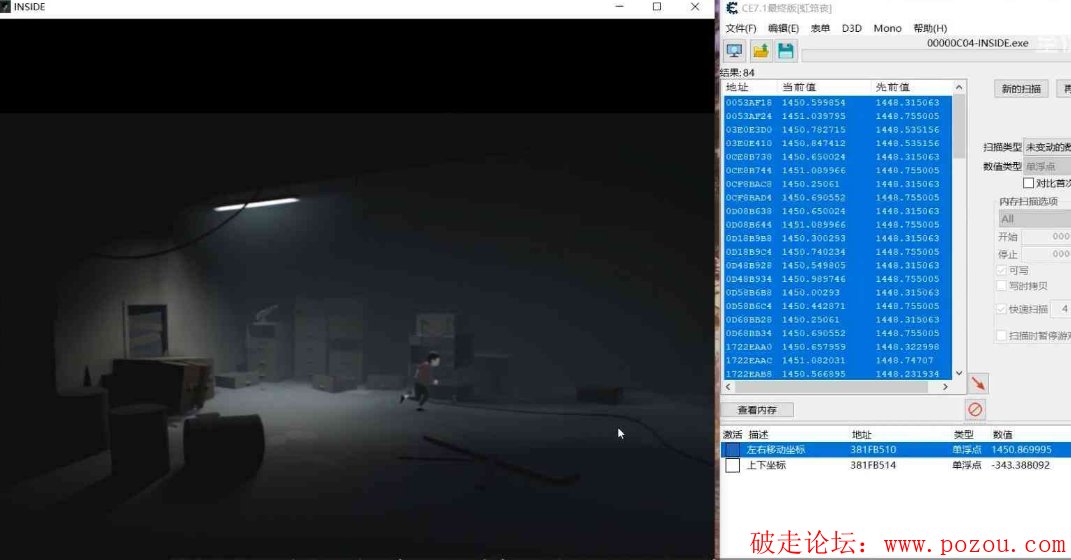Open the 文件(F) menu
The image size is (1071, 560).
[x=740, y=28]
